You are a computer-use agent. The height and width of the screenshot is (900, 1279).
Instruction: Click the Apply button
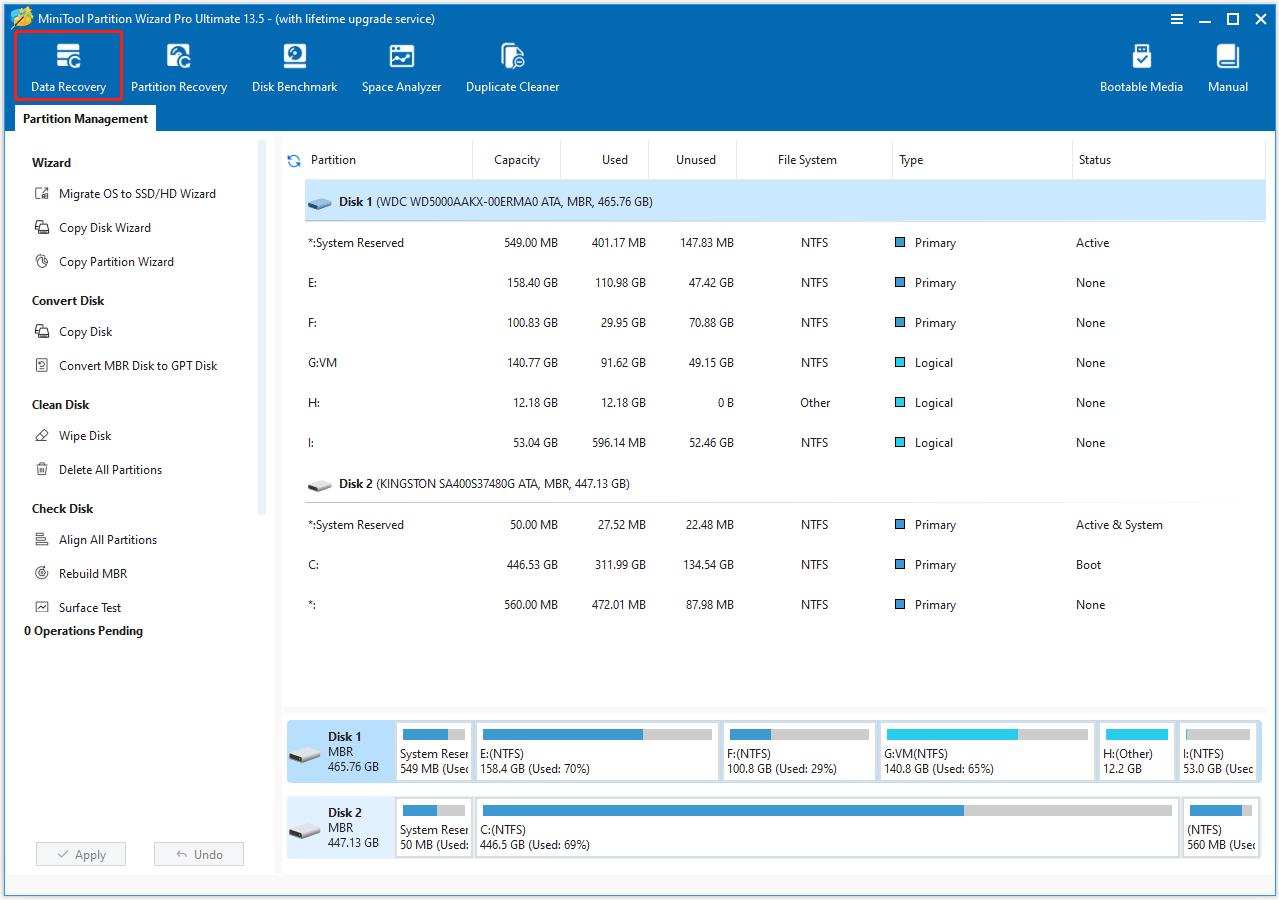tap(80, 854)
